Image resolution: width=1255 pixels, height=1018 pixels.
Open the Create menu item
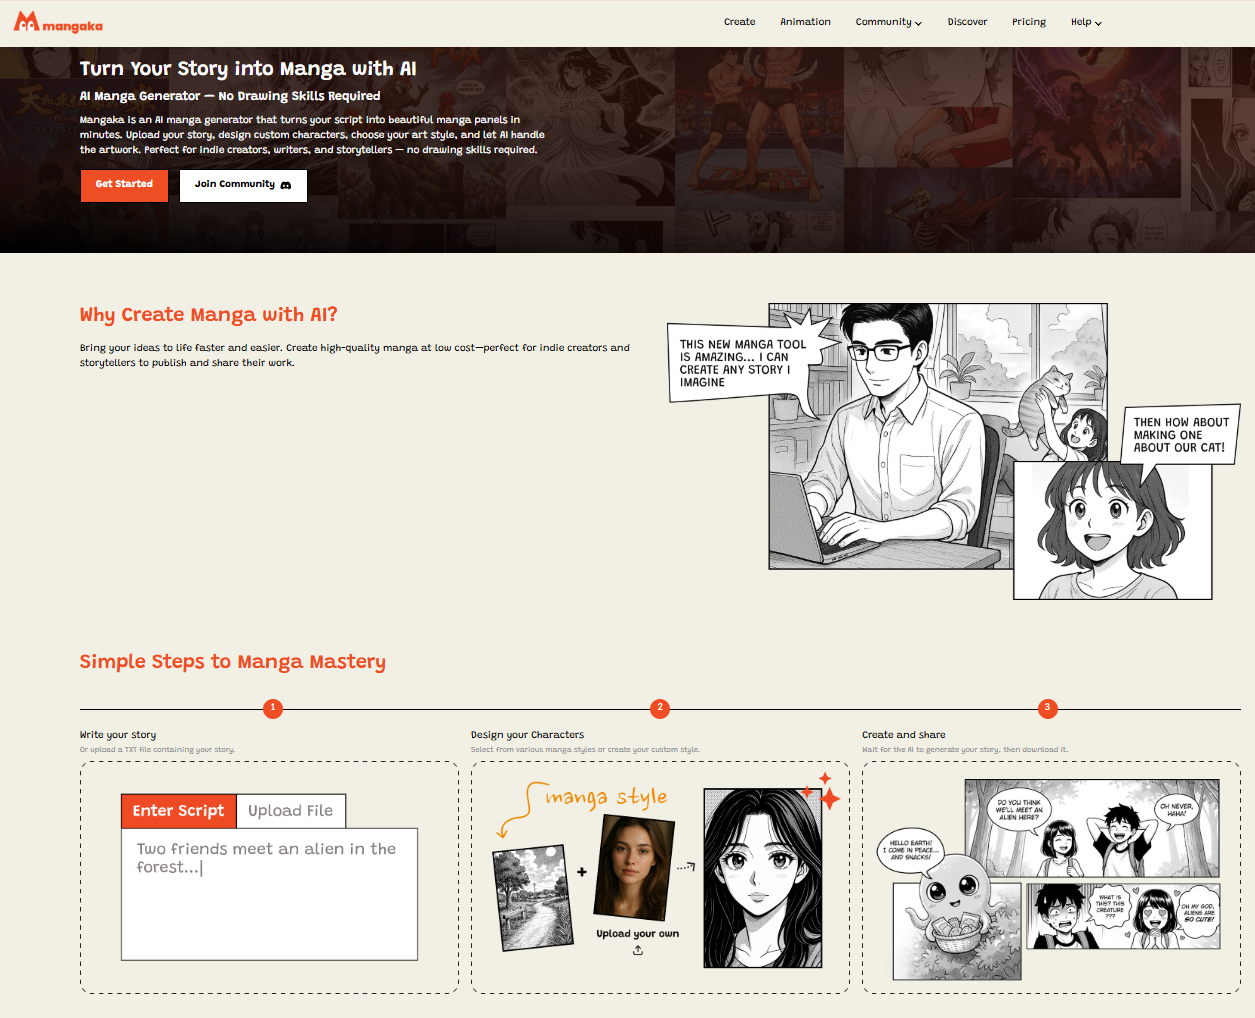739,22
